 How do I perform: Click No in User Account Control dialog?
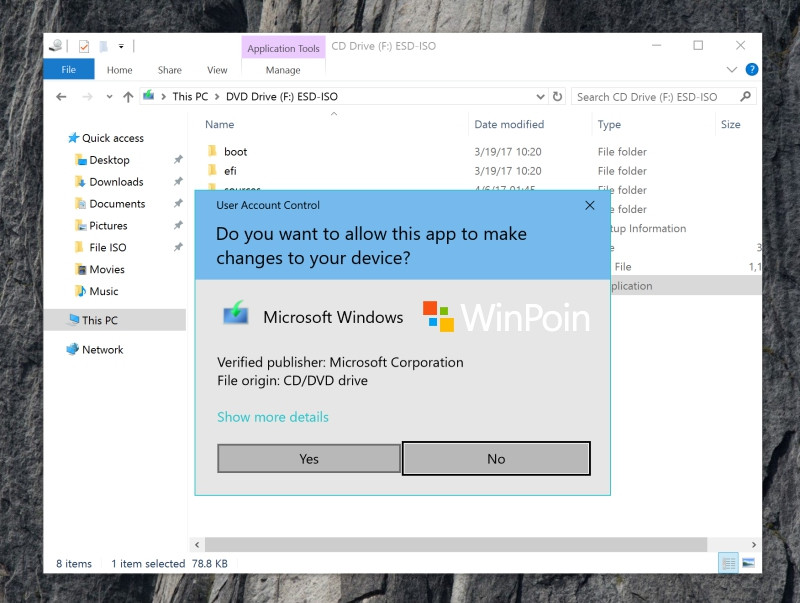click(496, 459)
